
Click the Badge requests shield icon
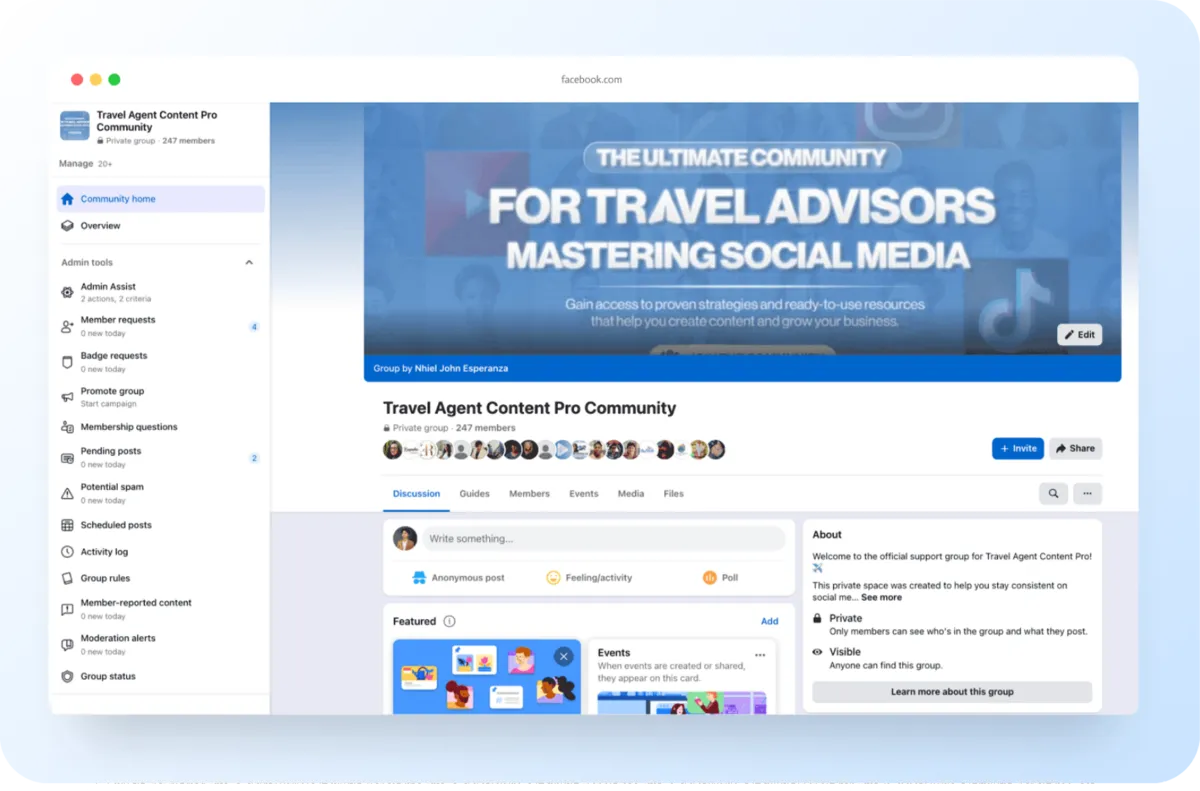[x=67, y=362]
